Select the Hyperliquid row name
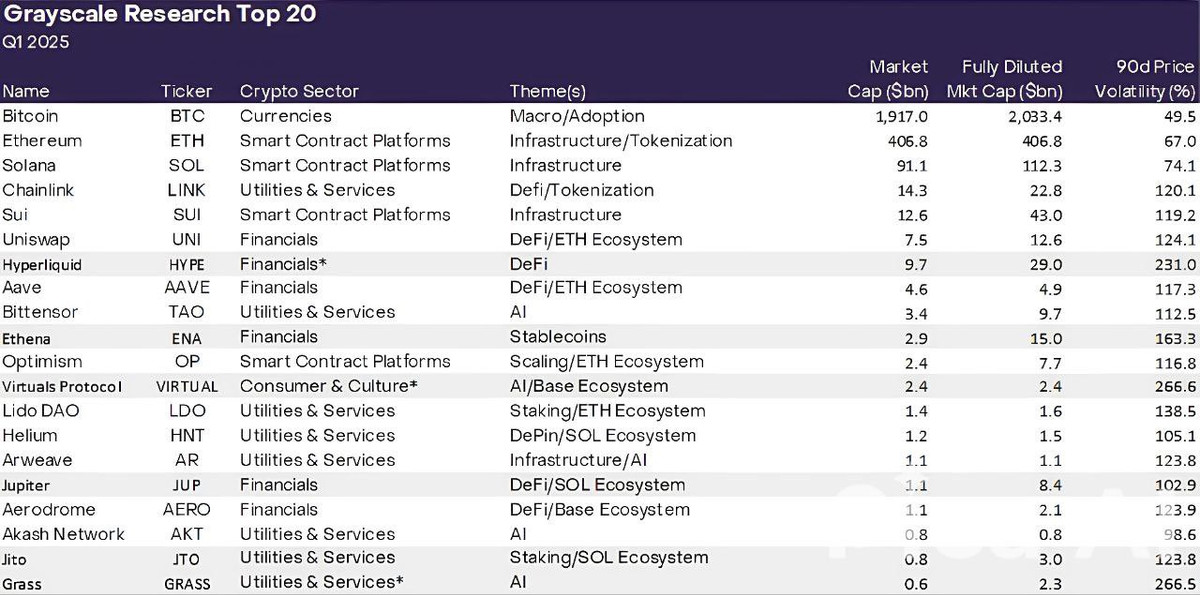The width and height of the screenshot is (1200, 595). click(x=42, y=265)
